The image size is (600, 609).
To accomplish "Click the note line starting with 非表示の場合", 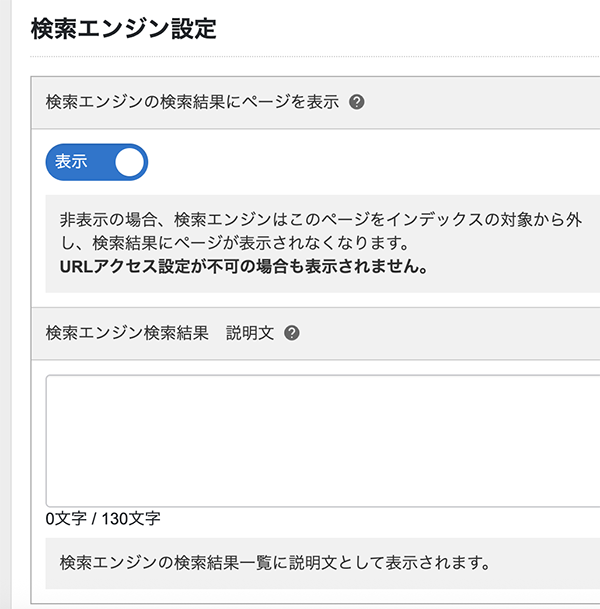I will point(320,219).
